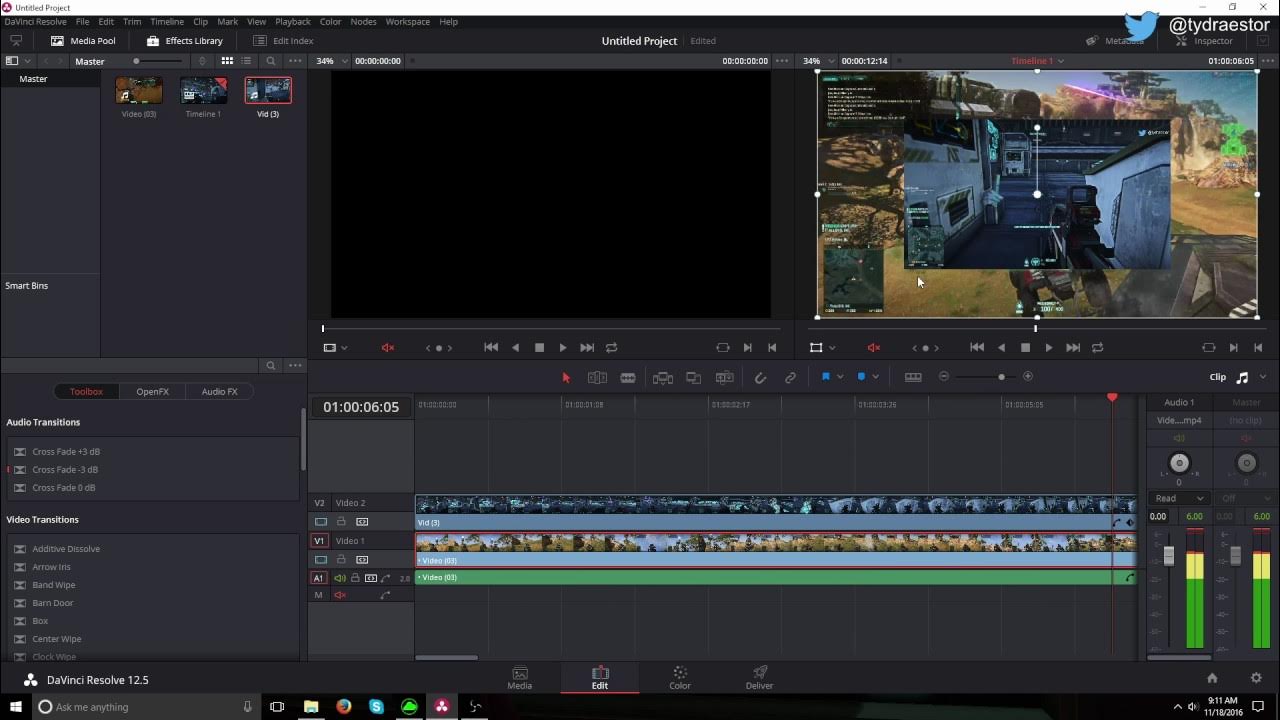Toggle Video 1 track enable icon
This screenshot has width=1280, height=720.
[x=321, y=560]
